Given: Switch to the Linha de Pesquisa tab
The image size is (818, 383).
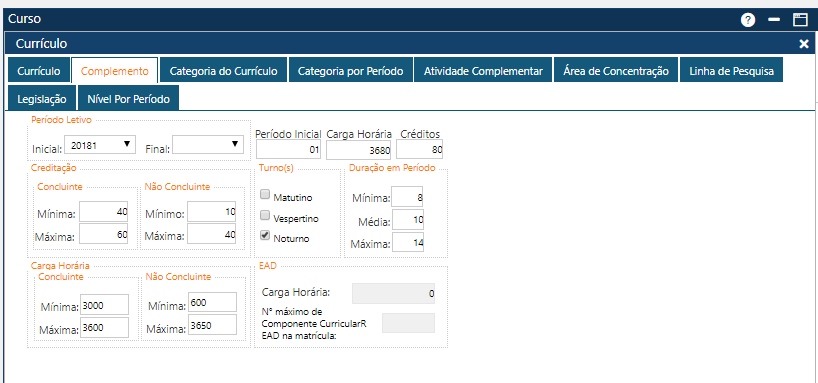Looking at the screenshot, I should pos(731,71).
